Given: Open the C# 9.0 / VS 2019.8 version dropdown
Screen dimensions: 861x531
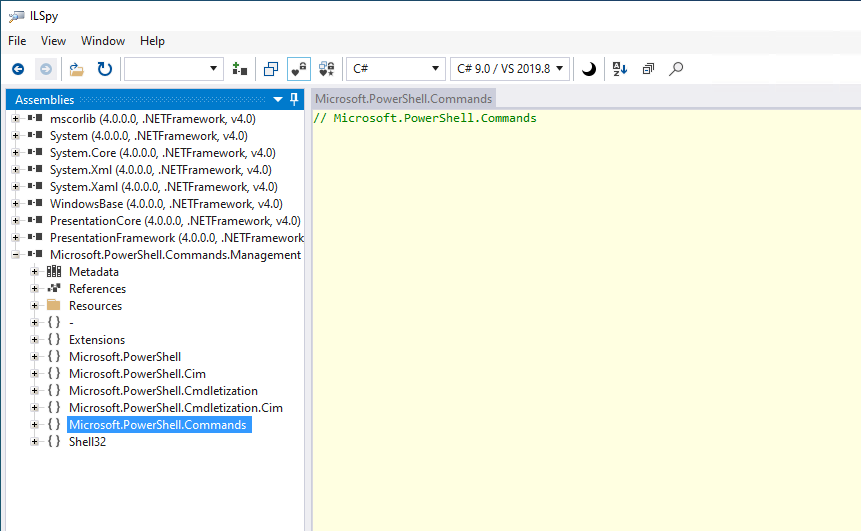Looking at the screenshot, I should (x=510, y=69).
